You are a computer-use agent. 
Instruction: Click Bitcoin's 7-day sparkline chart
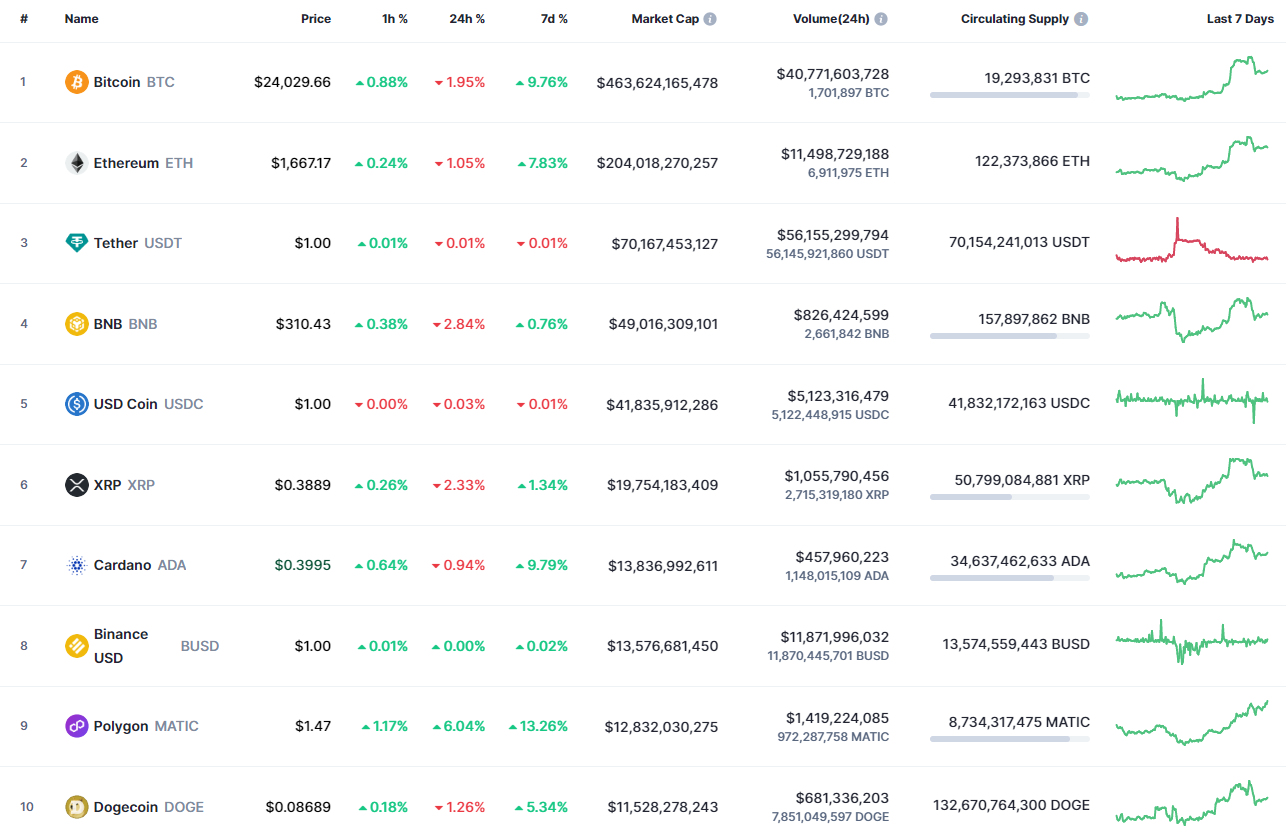(1193, 82)
